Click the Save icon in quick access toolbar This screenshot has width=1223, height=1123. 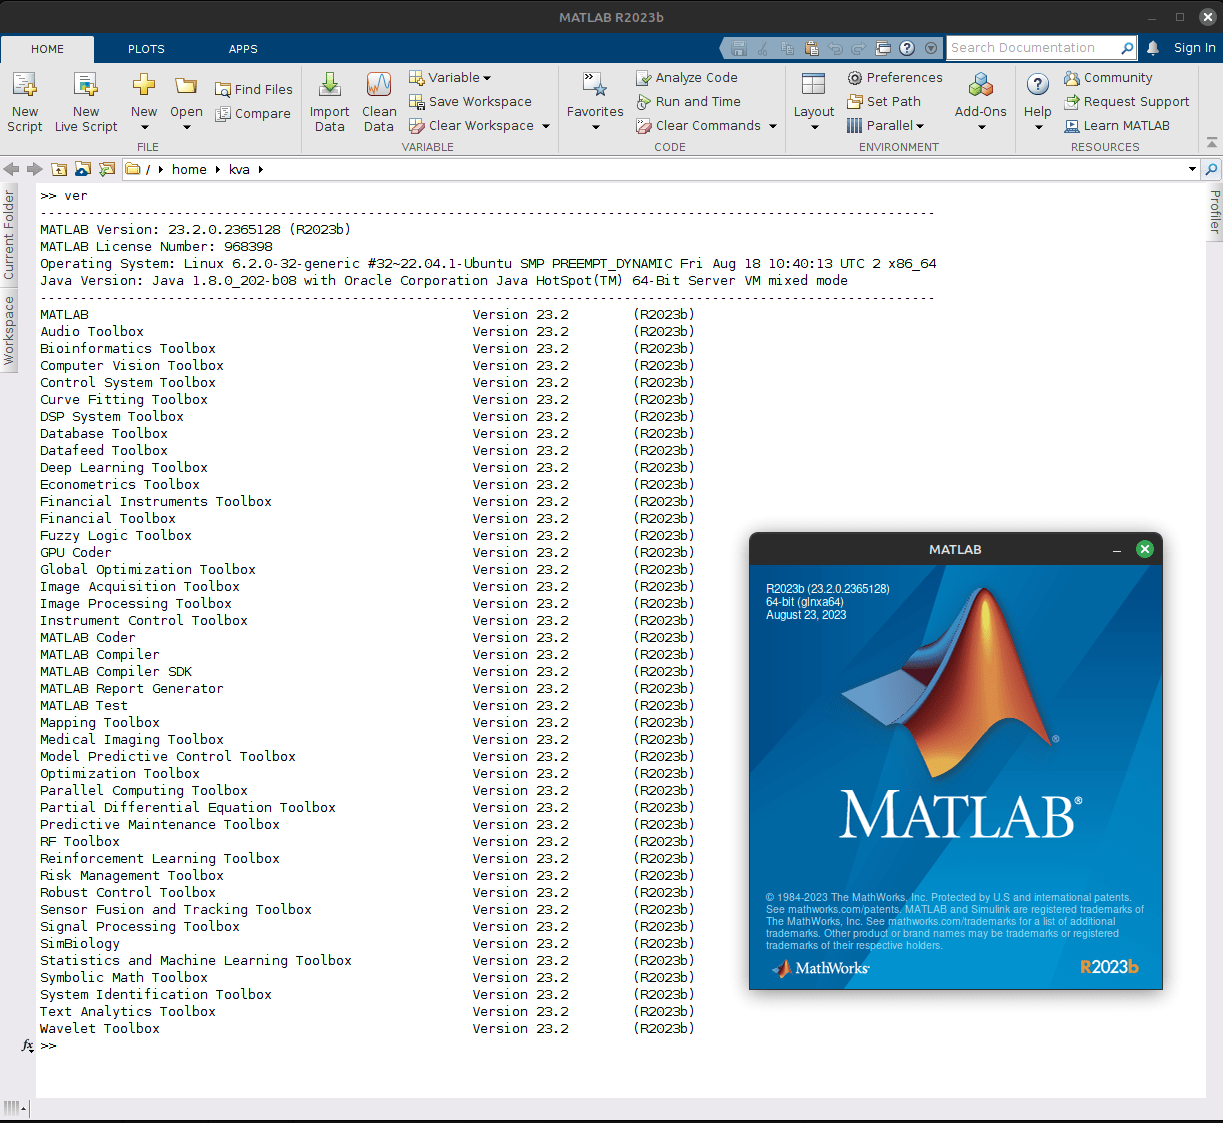tap(739, 48)
